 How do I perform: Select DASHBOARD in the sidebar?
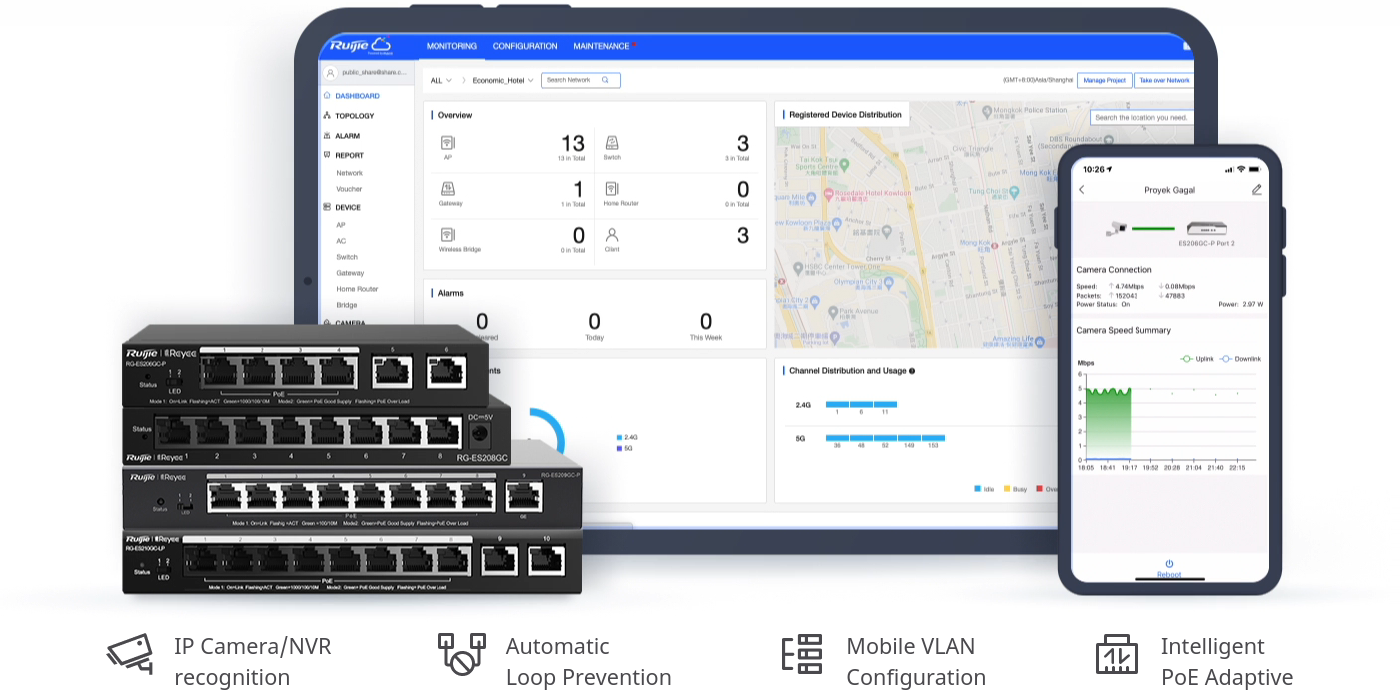click(357, 96)
